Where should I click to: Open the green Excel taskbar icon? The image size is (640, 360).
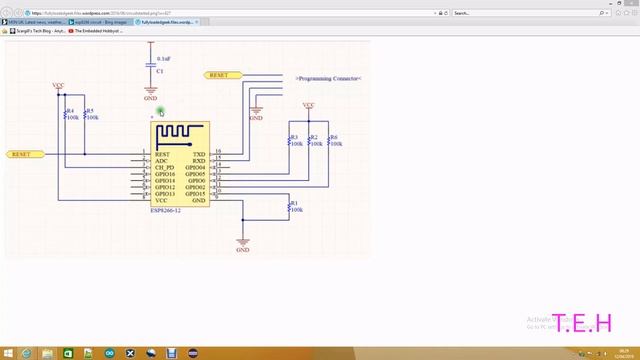pyautogui.click(x=68, y=353)
